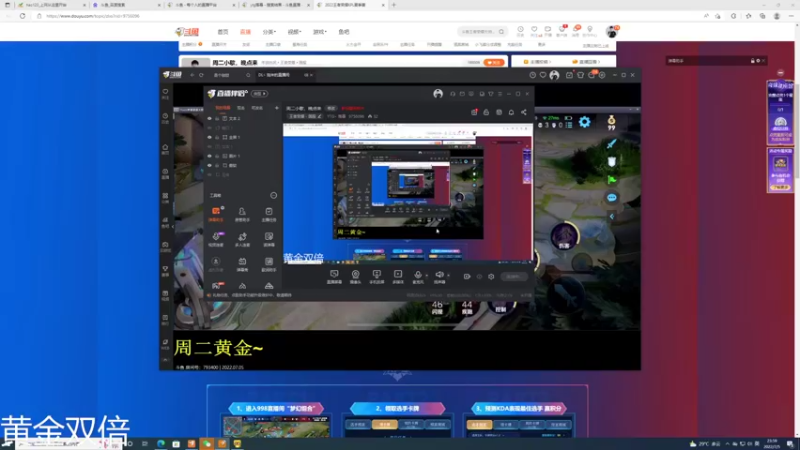Open the 弹幕秀 toolbox tool

(x=242, y=264)
